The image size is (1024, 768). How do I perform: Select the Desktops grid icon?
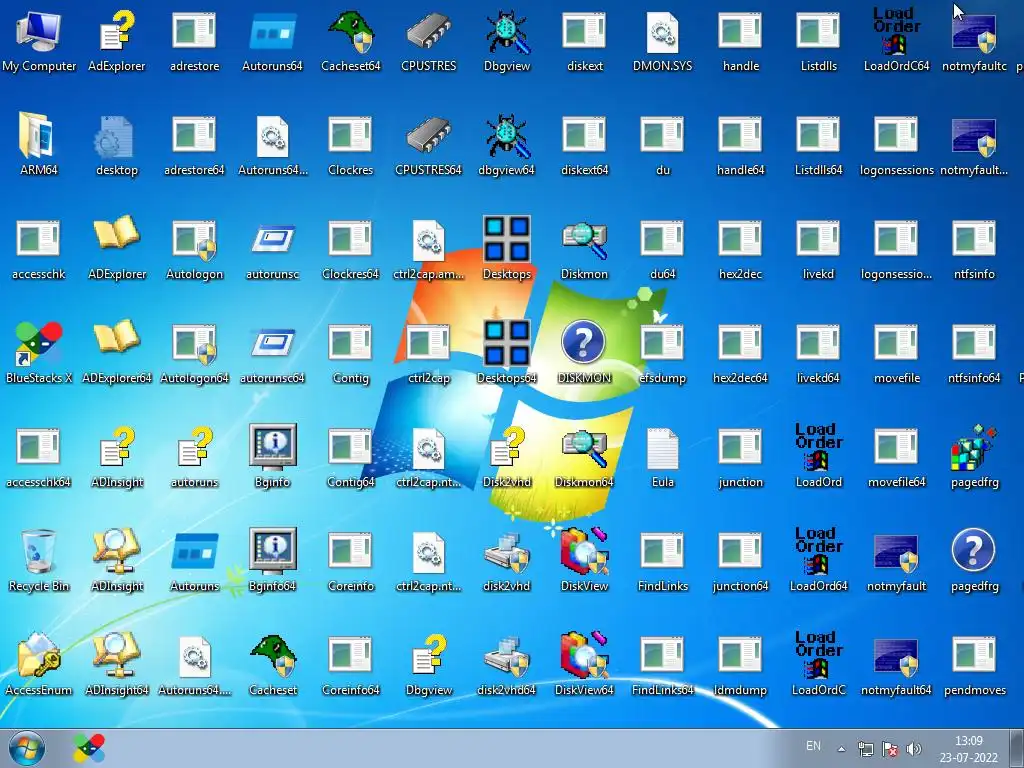click(x=506, y=249)
